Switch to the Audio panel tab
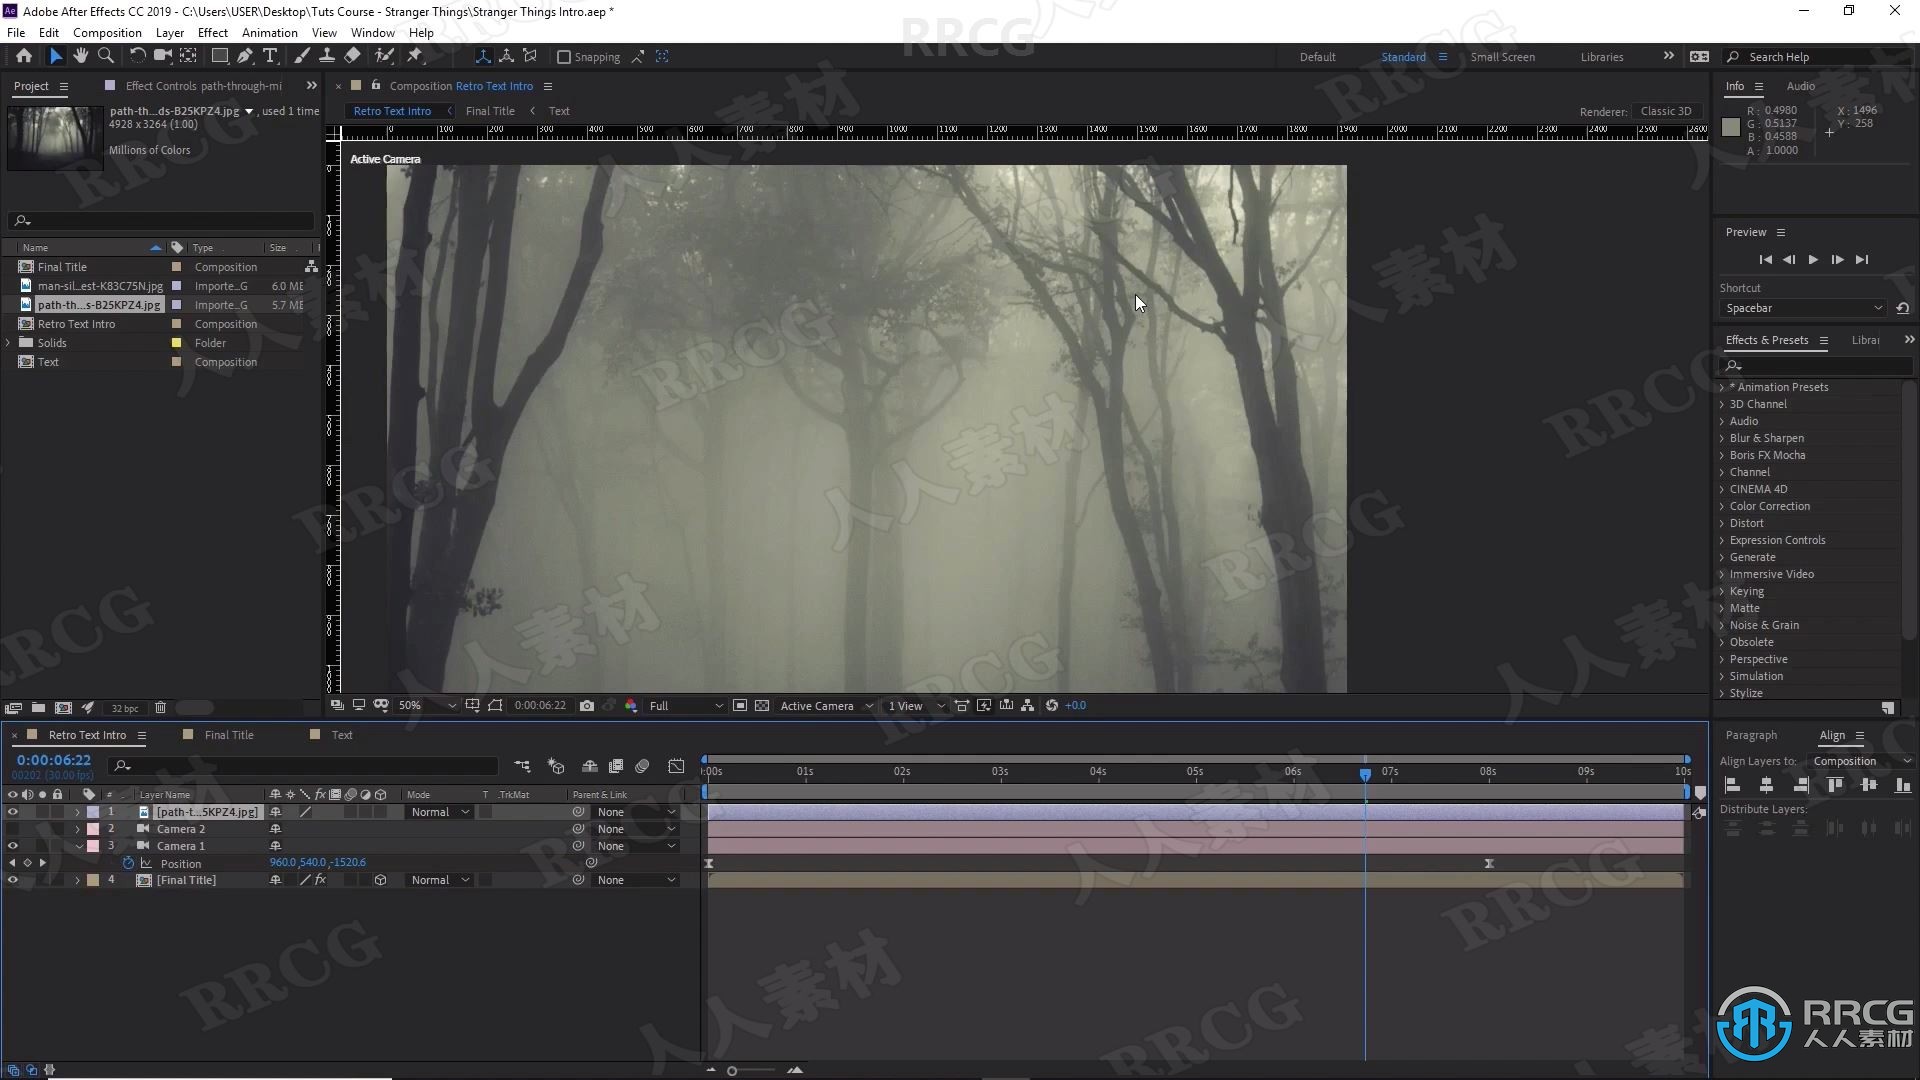Screen dimensions: 1920x1080 pyautogui.click(x=1800, y=86)
